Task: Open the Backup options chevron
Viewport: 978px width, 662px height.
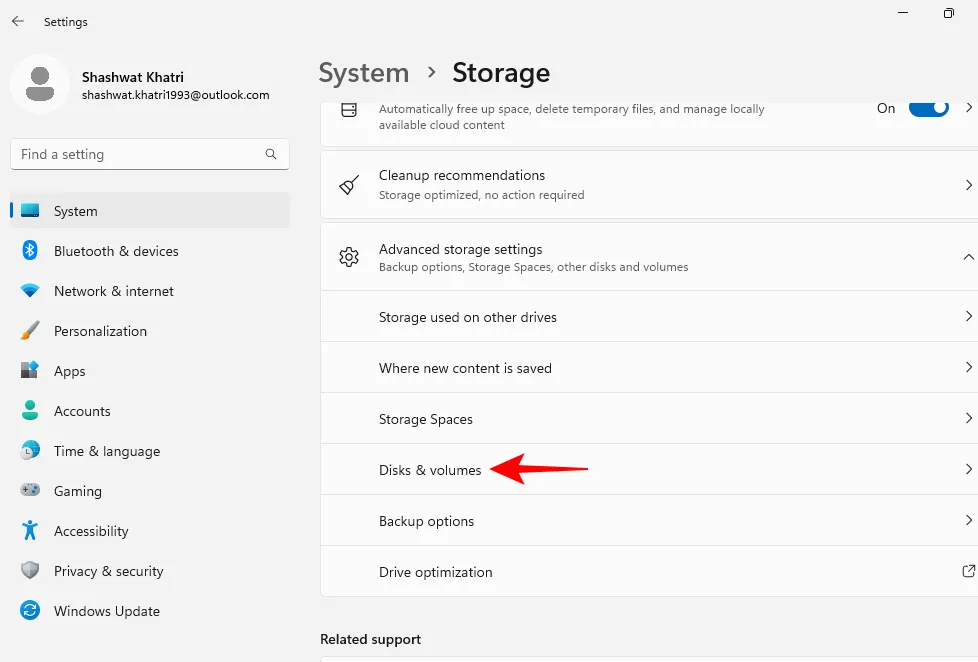Action: 969,520
